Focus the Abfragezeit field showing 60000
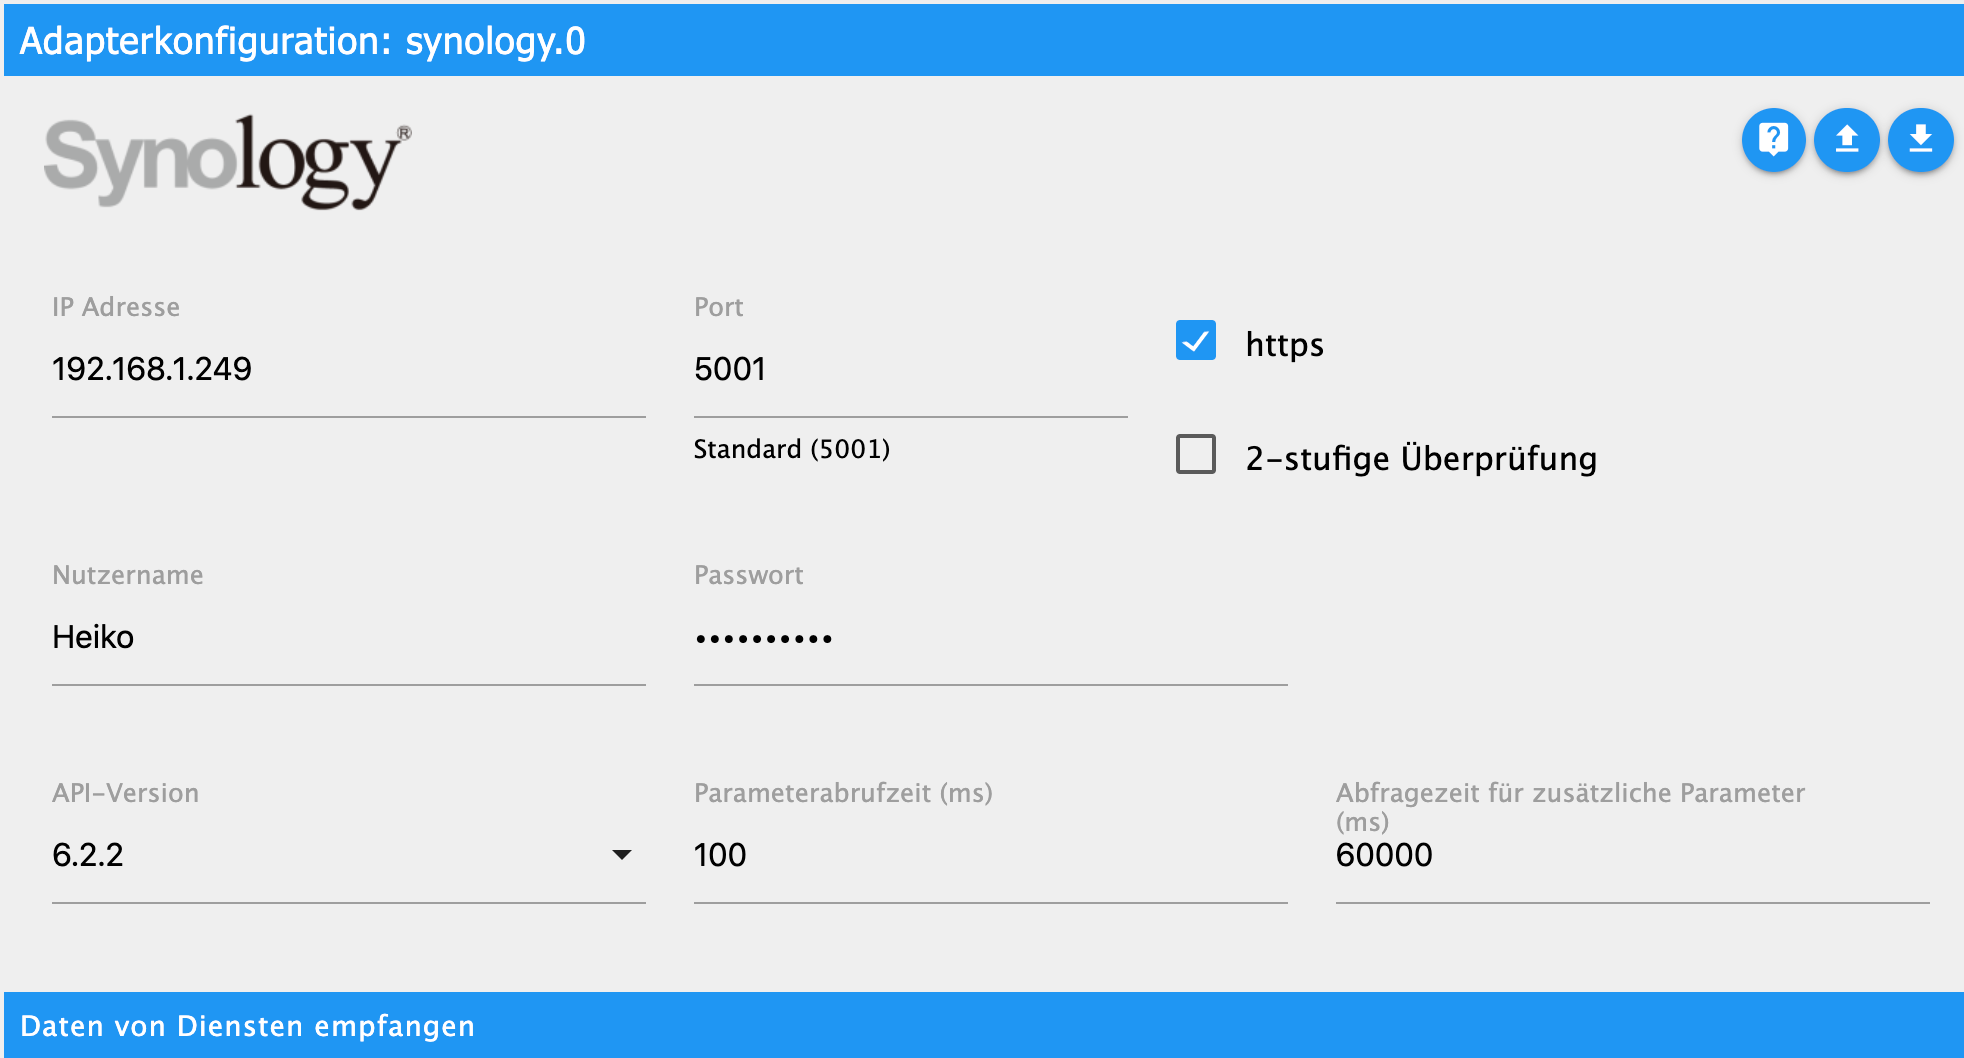1964x1058 pixels. tap(1632, 855)
